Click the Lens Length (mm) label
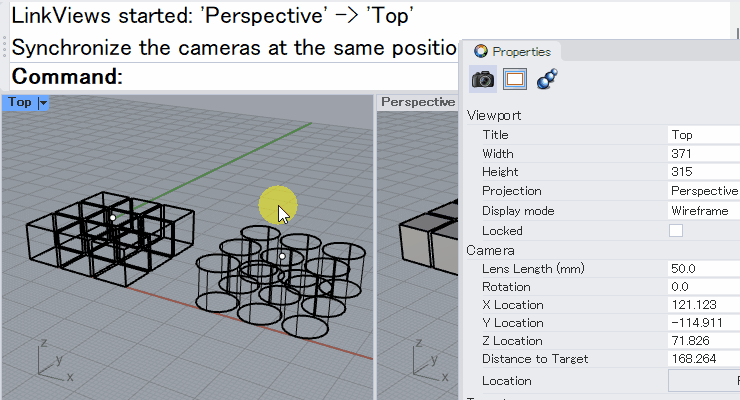Viewport: 740px width, 400px height. click(533, 269)
